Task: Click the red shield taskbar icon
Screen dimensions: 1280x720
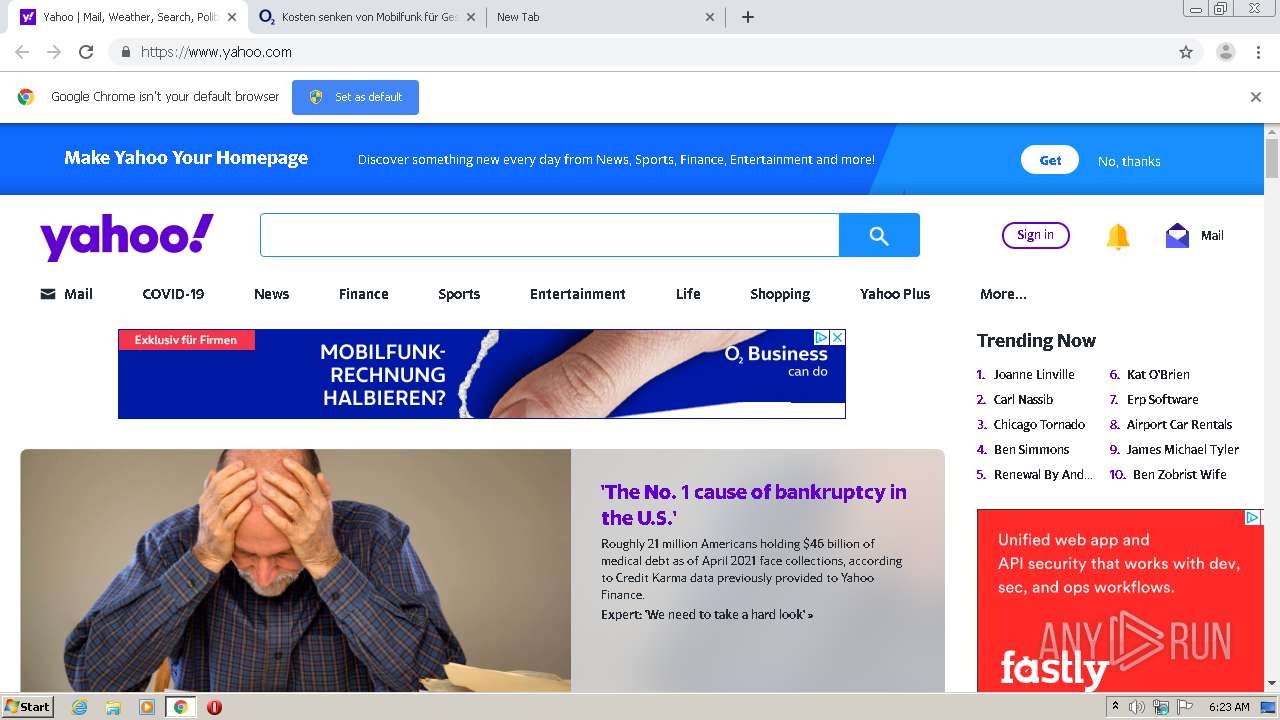Action: pyautogui.click(x=214, y=707)
